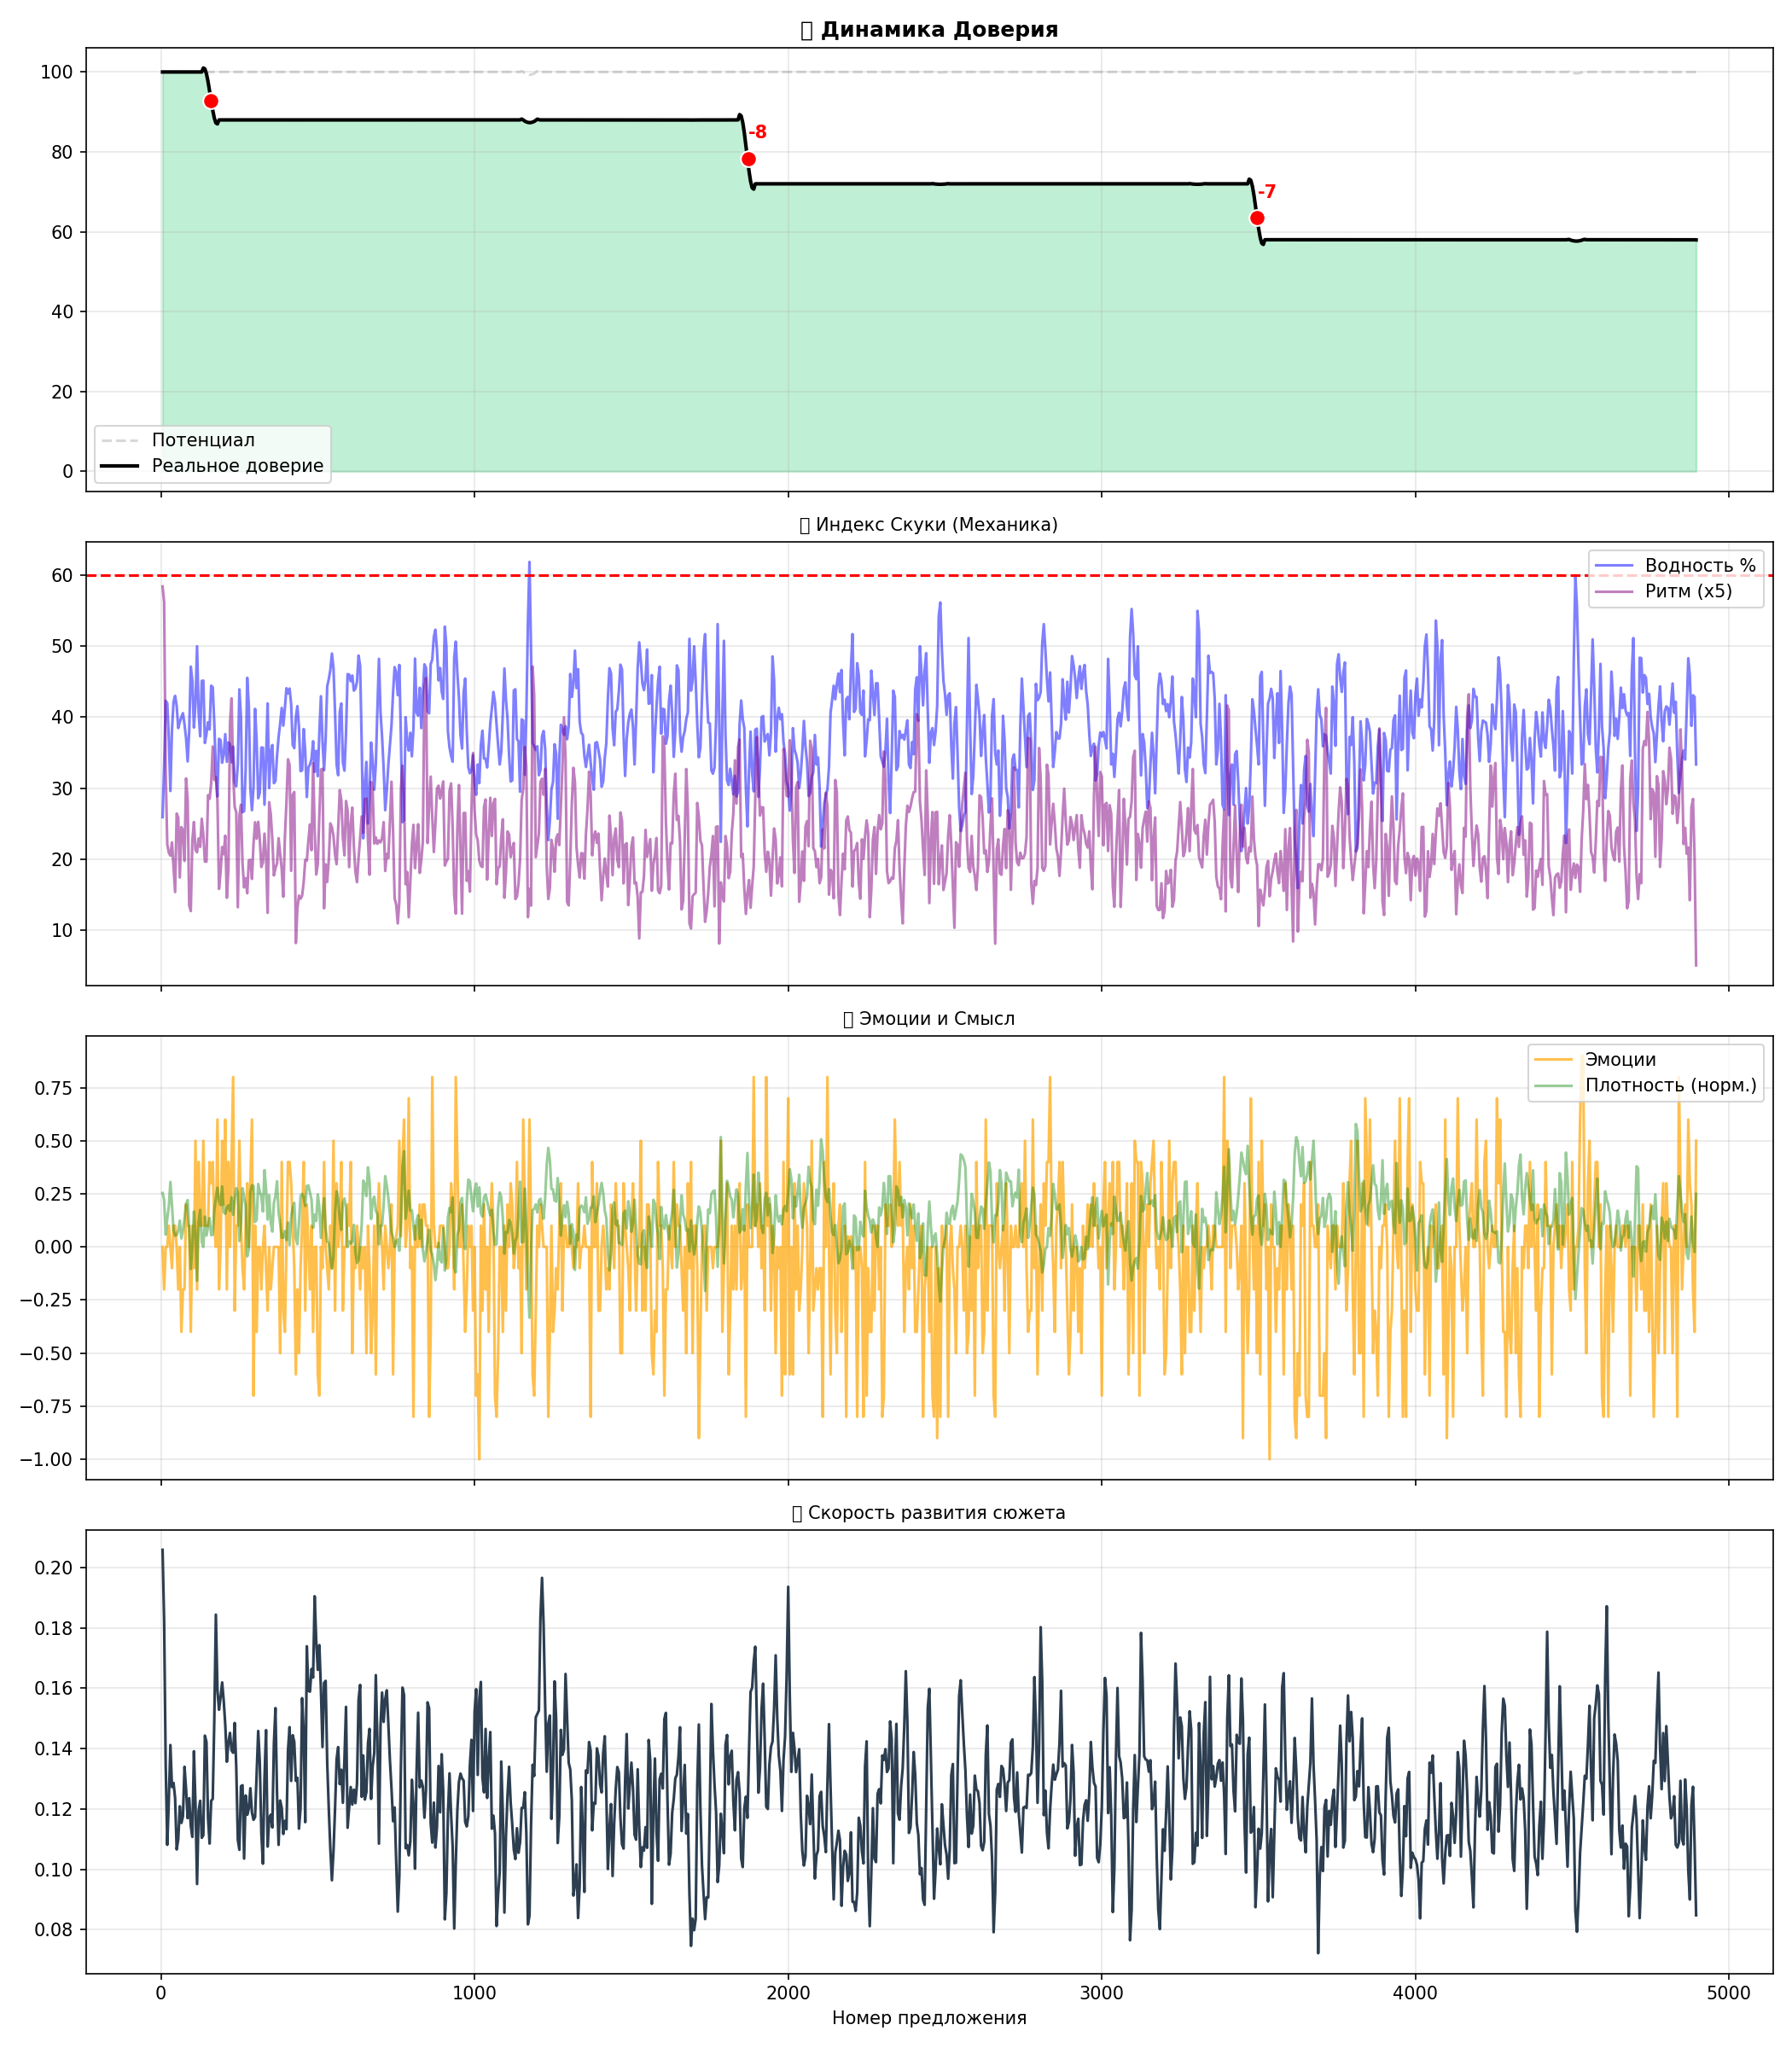The image size is (1792, 2048).
Task: Click the 'Плотность (норм.)' legend label
Action: coord(1670,1085)
